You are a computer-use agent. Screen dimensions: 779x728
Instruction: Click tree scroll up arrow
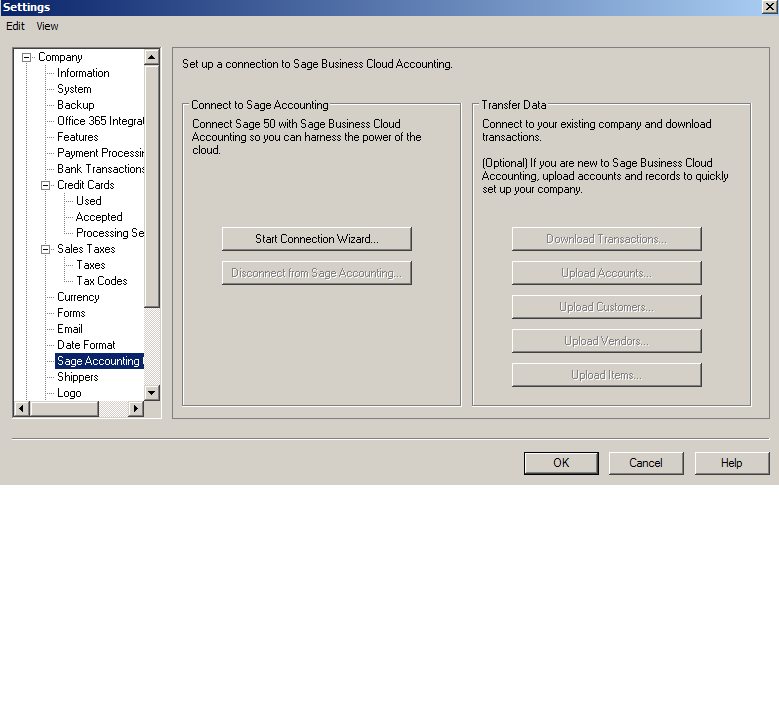(x=152, y=58)
